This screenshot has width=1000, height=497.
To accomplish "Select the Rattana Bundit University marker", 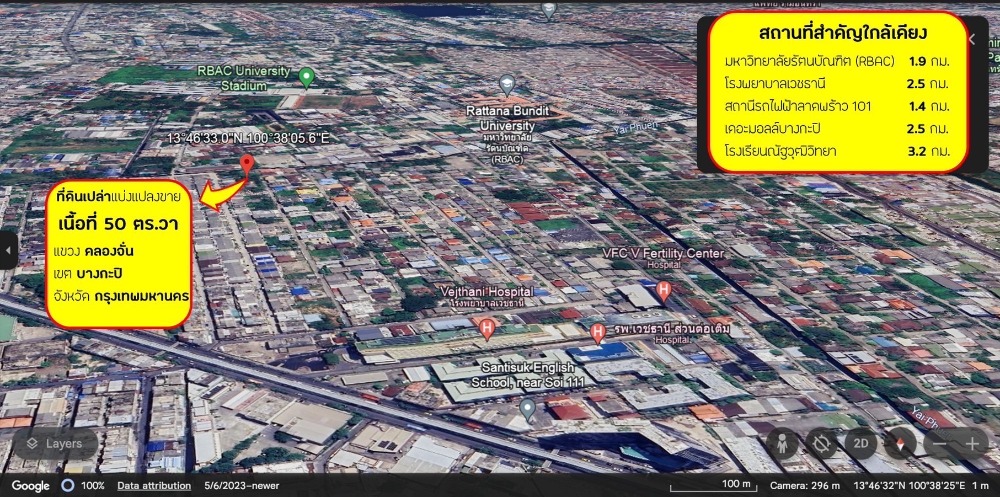I will [x=508, y=85].
